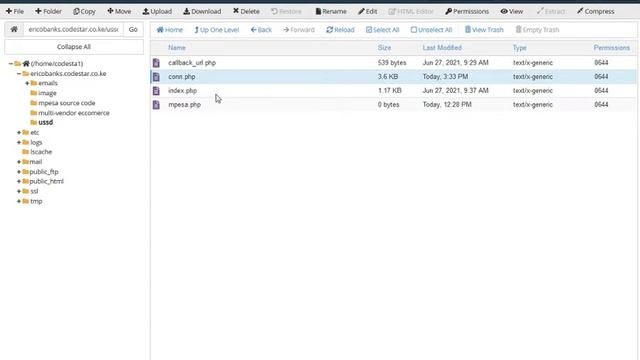The height and width of the screenshot is (360, 640).
Task: Delete the selected file
Action: pyautogui.click(x=246, y=11)
